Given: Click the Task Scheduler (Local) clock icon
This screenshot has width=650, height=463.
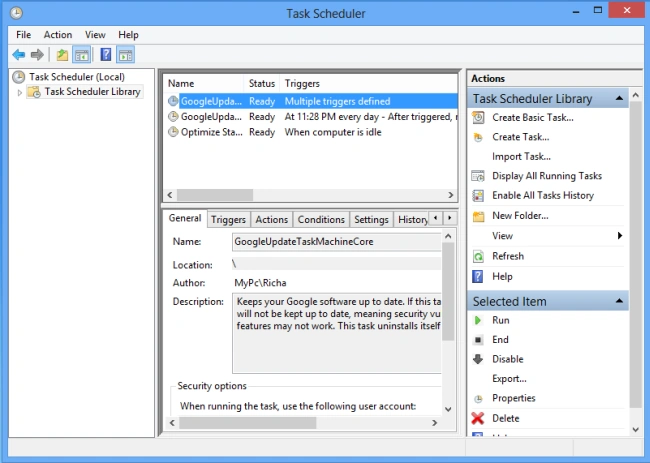Looking at the screenshot, I should (19, 77).
